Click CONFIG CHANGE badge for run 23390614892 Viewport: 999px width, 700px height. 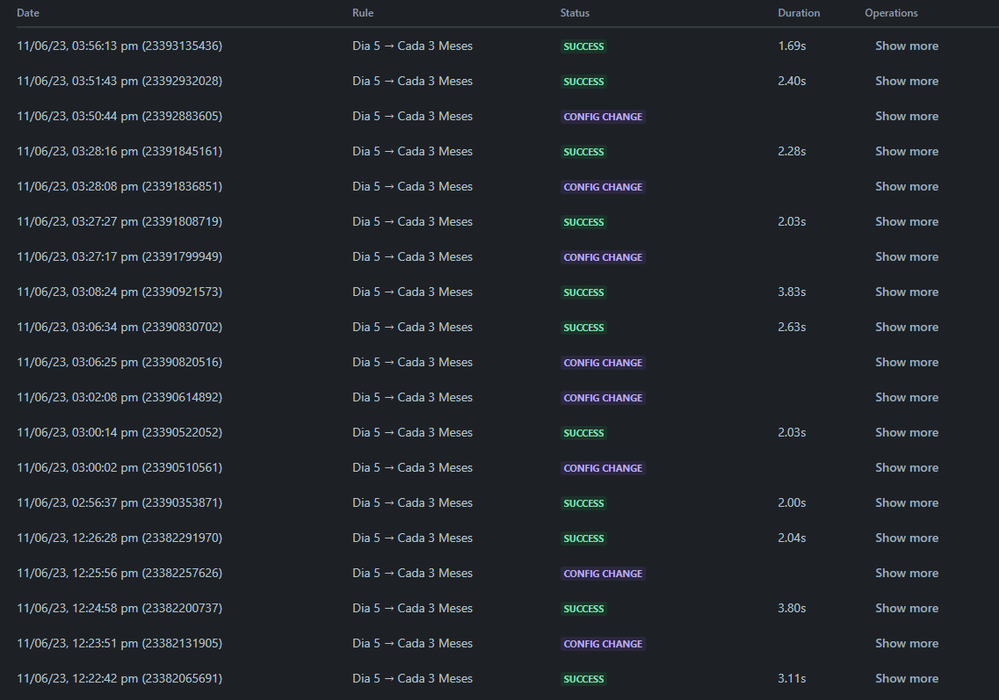coord(603,398)
